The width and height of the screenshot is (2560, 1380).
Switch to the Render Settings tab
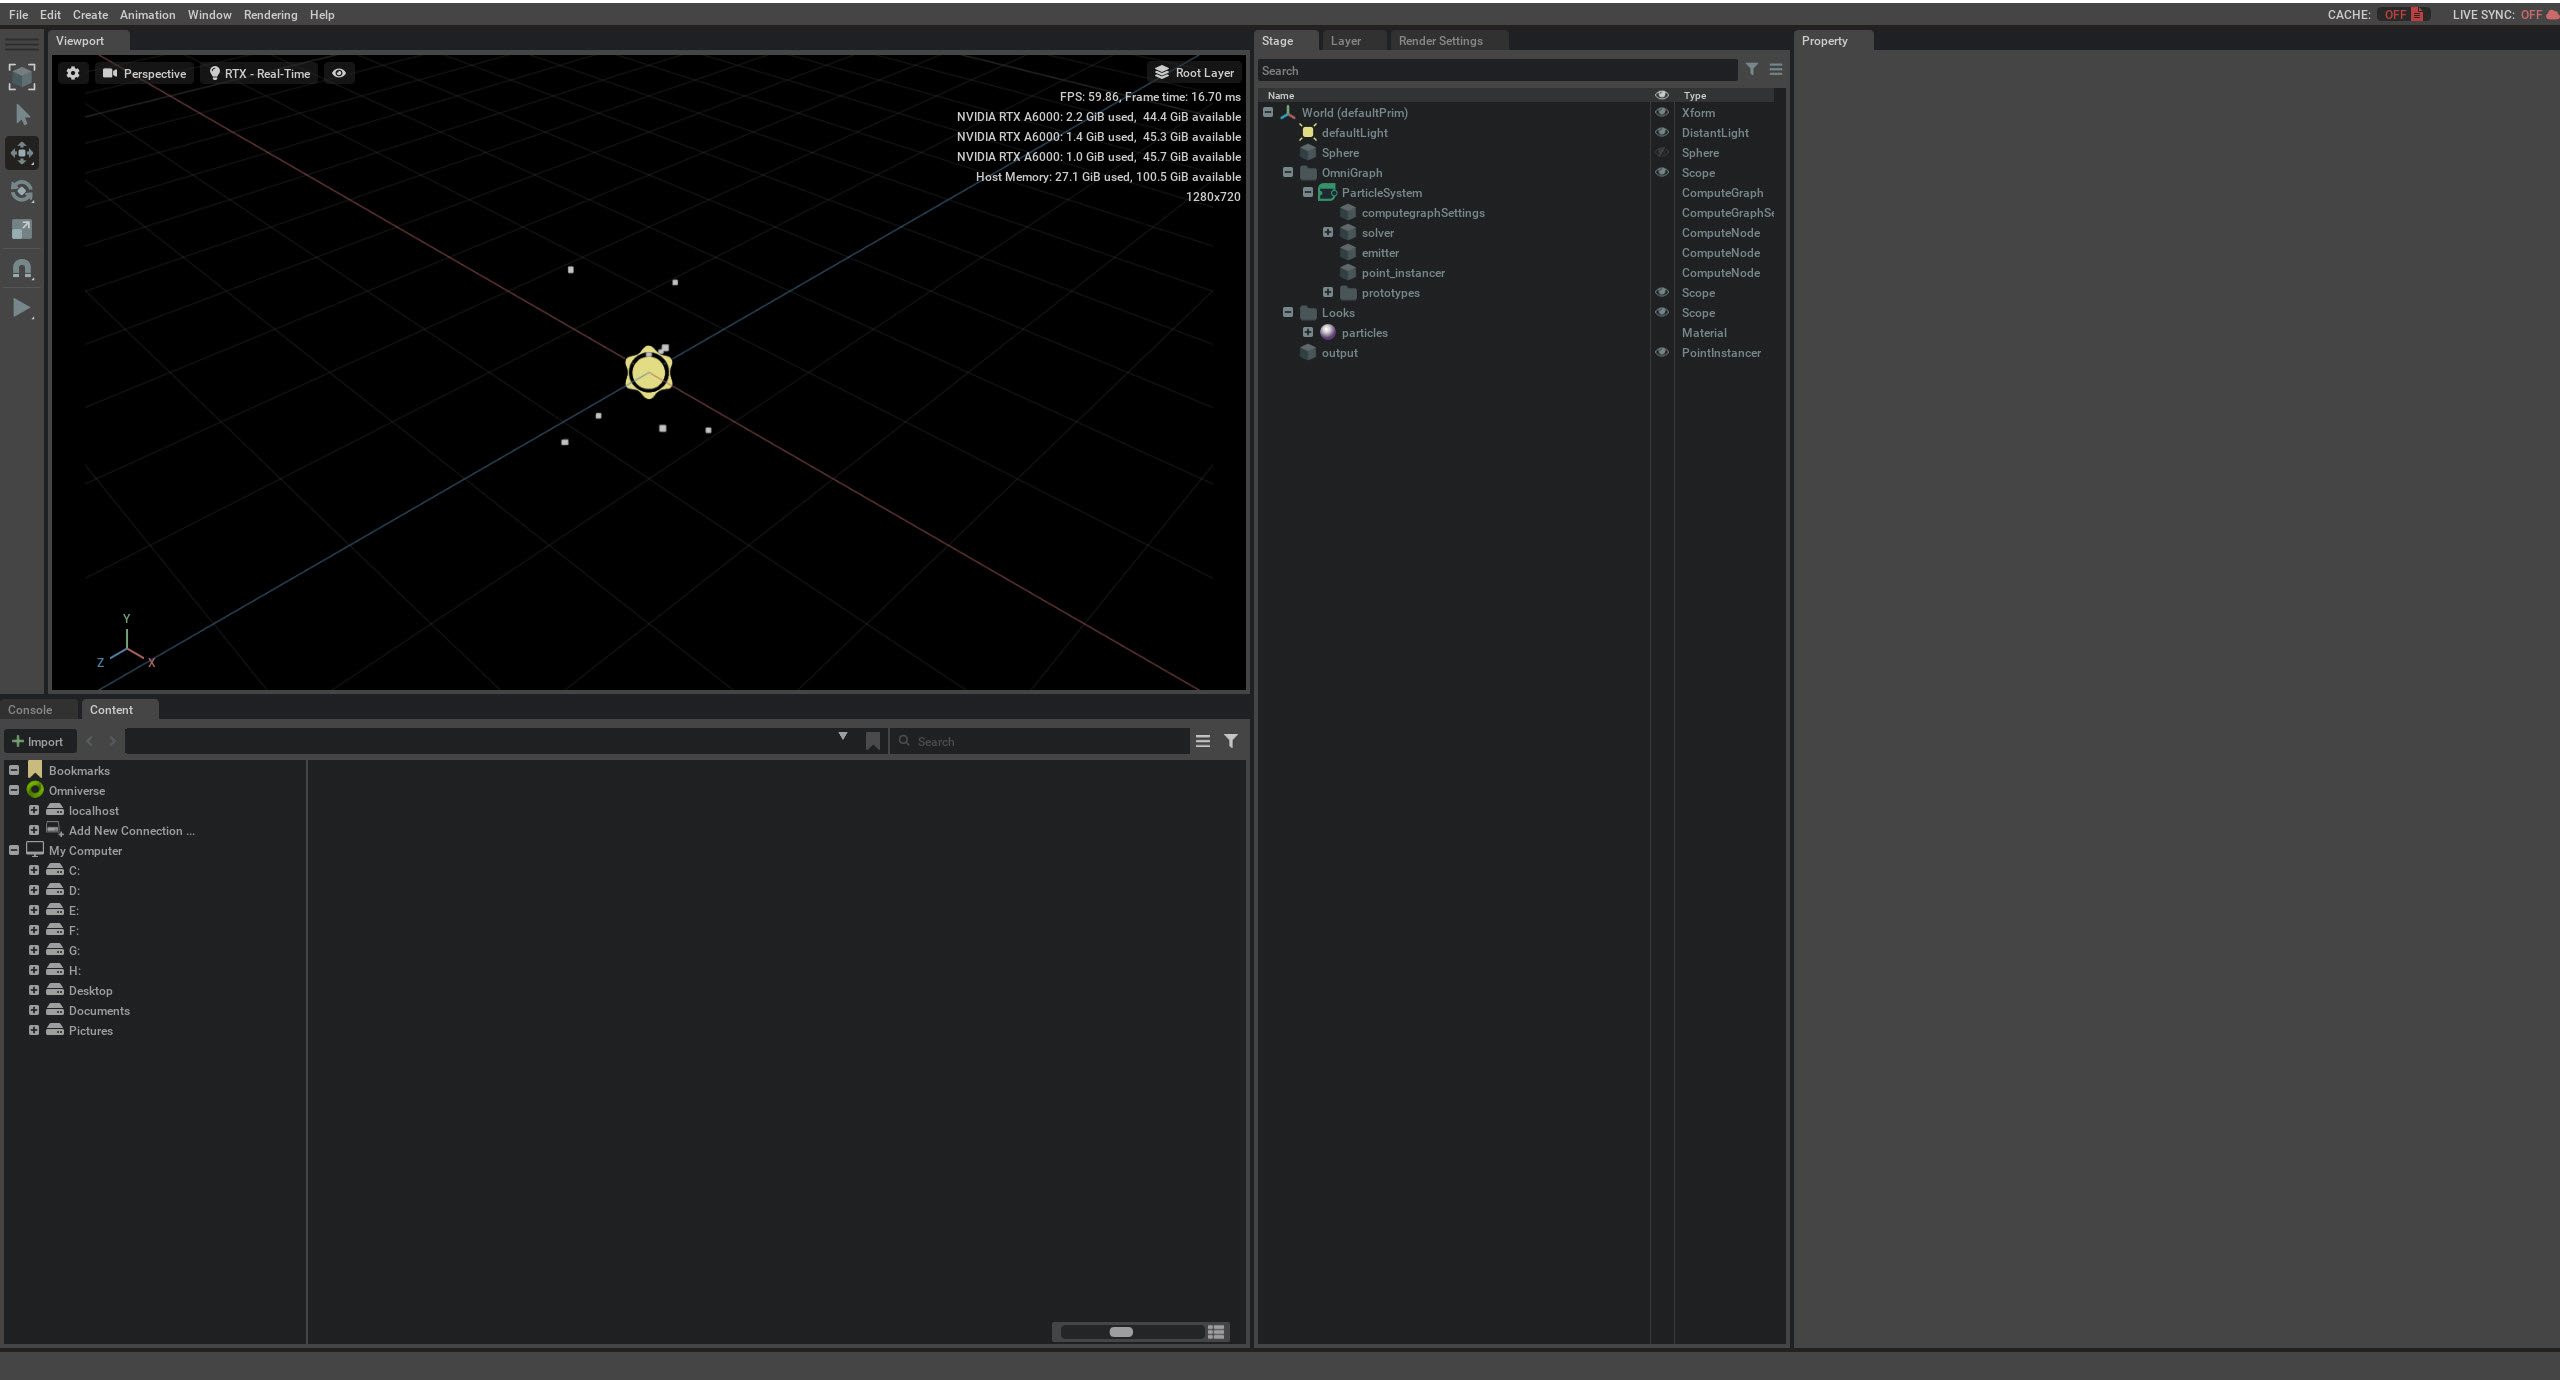point(1440,41)
